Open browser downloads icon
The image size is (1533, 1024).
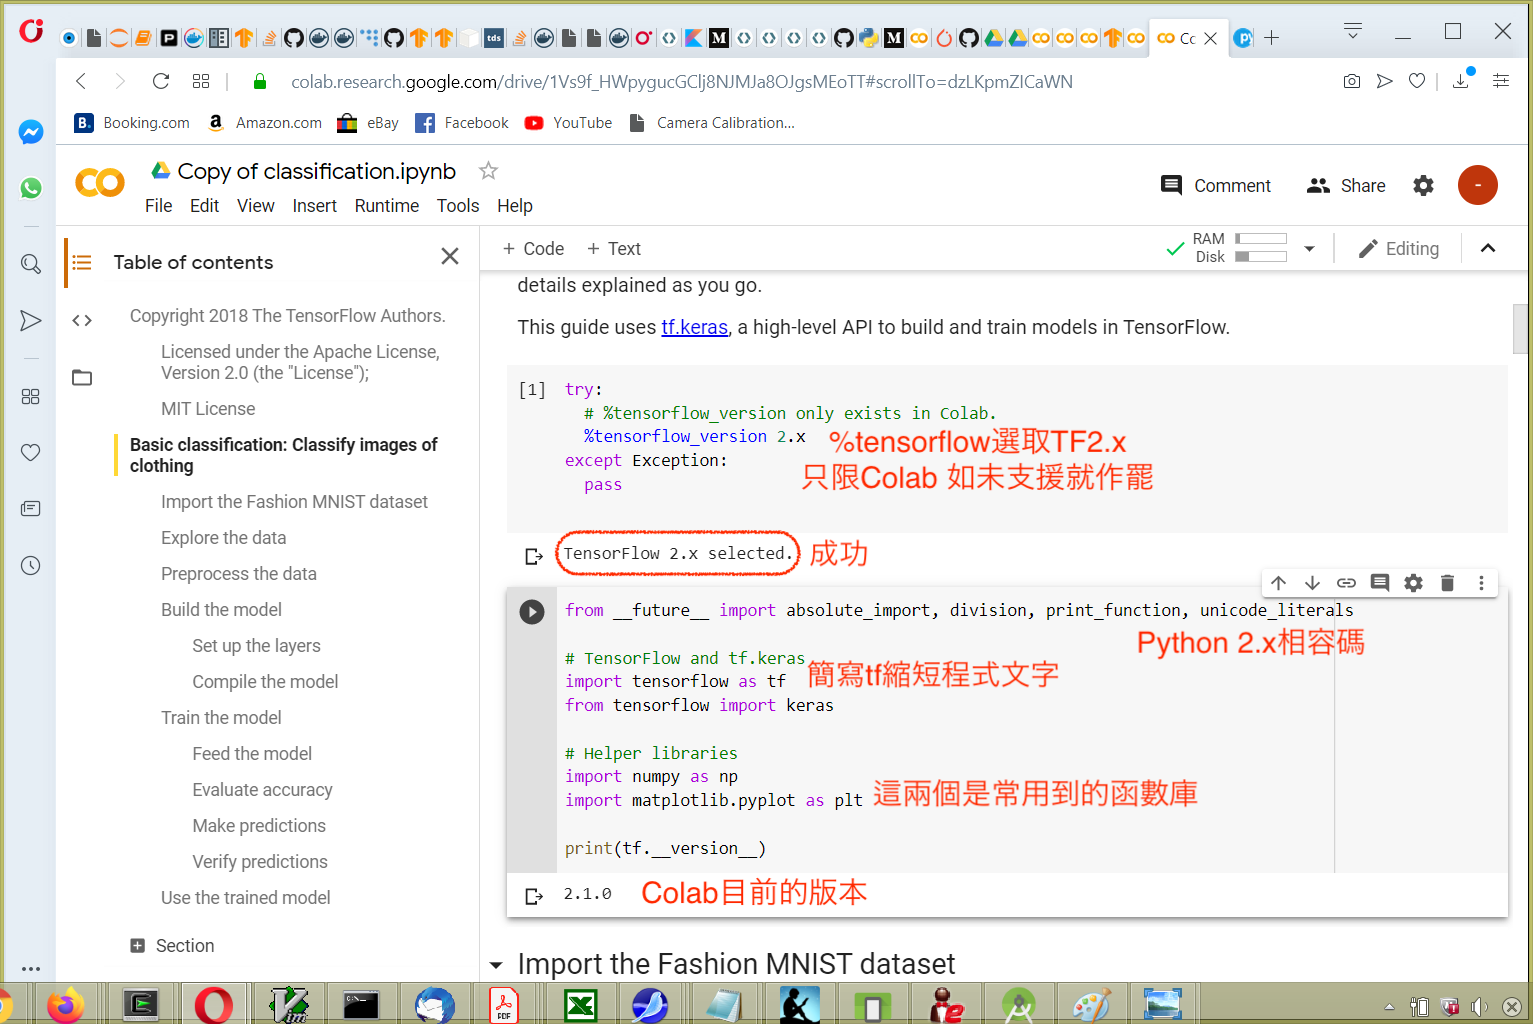coord(1461,79)
